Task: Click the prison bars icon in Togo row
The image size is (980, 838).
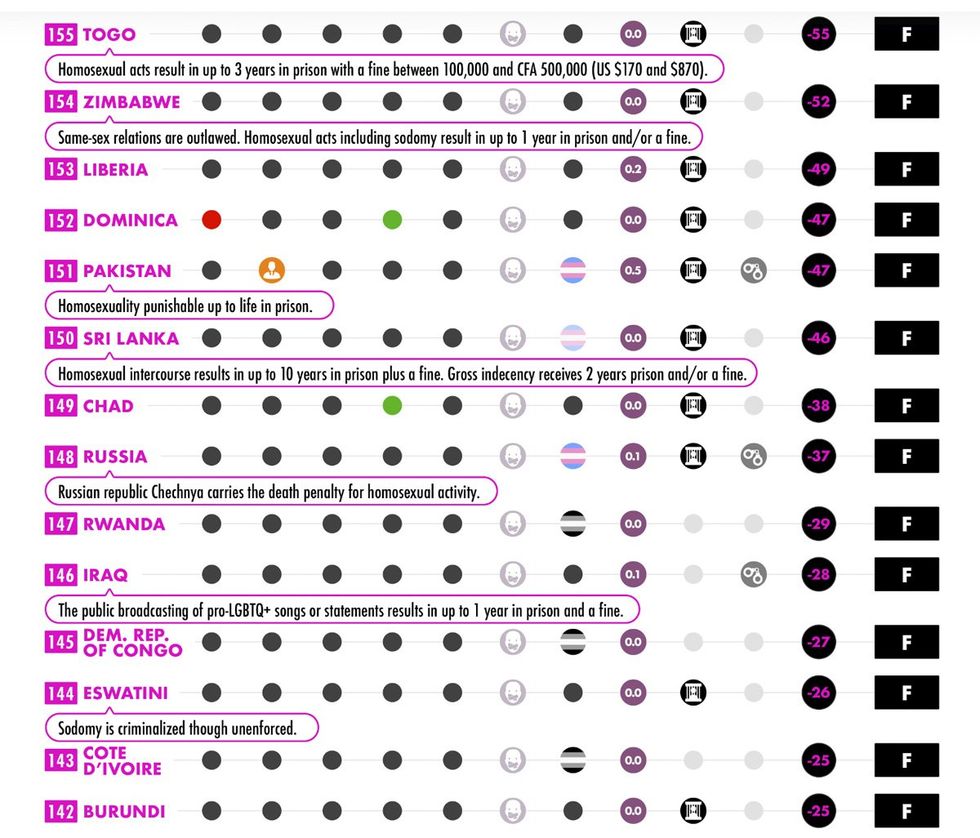Action: point(693,35)
